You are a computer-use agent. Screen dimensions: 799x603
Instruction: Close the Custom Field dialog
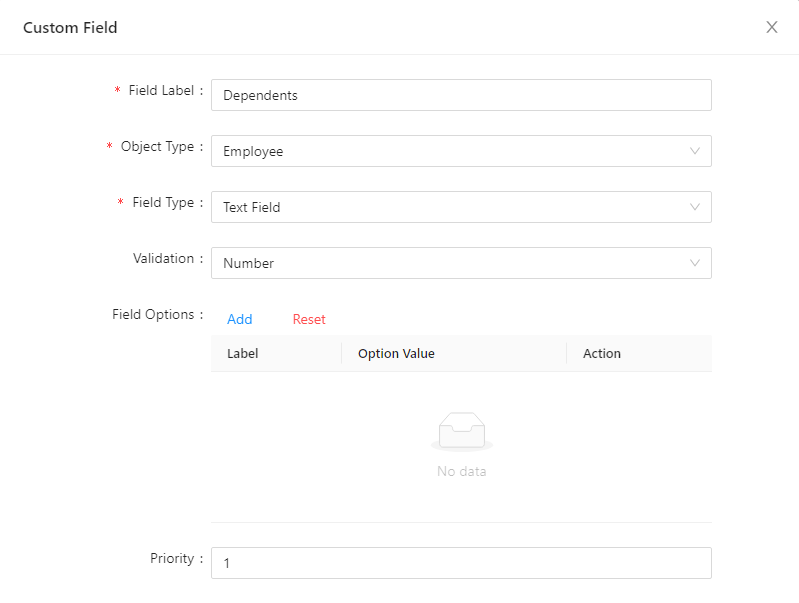coord(771,27)
